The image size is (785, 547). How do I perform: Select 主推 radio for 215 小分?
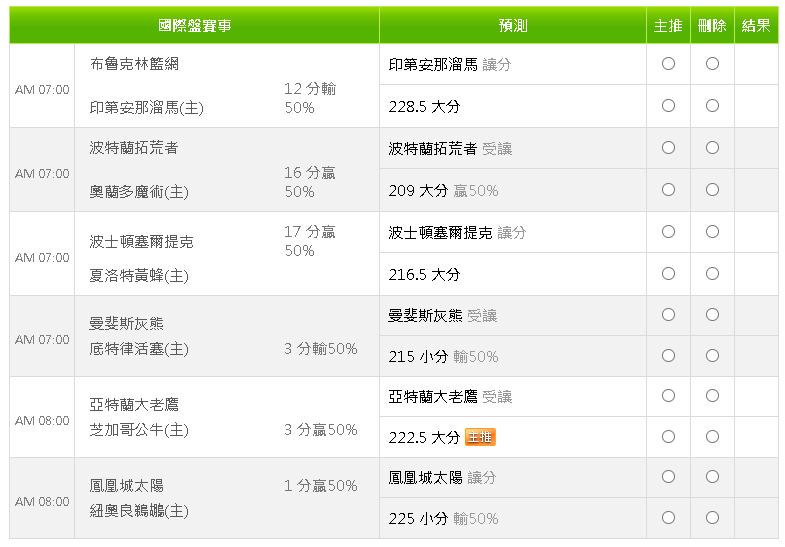[668, 356]
